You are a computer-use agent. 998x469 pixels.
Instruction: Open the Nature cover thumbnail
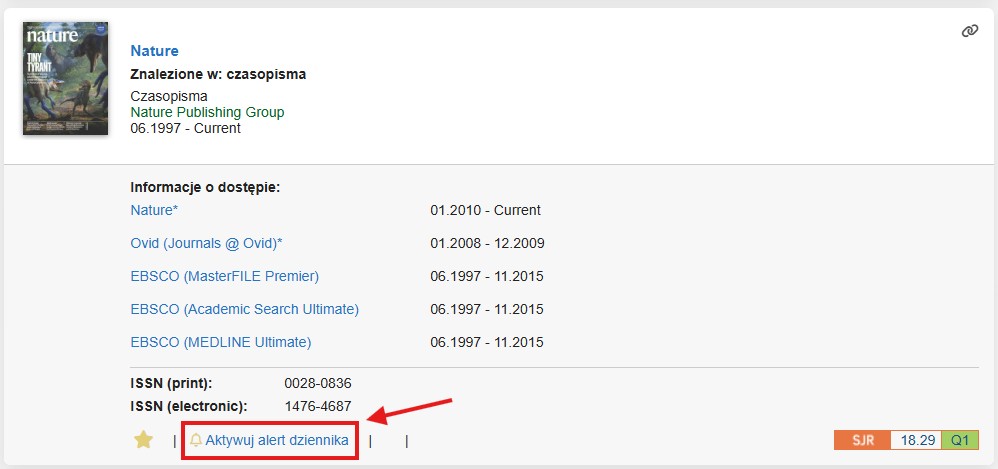click(65, 78)
